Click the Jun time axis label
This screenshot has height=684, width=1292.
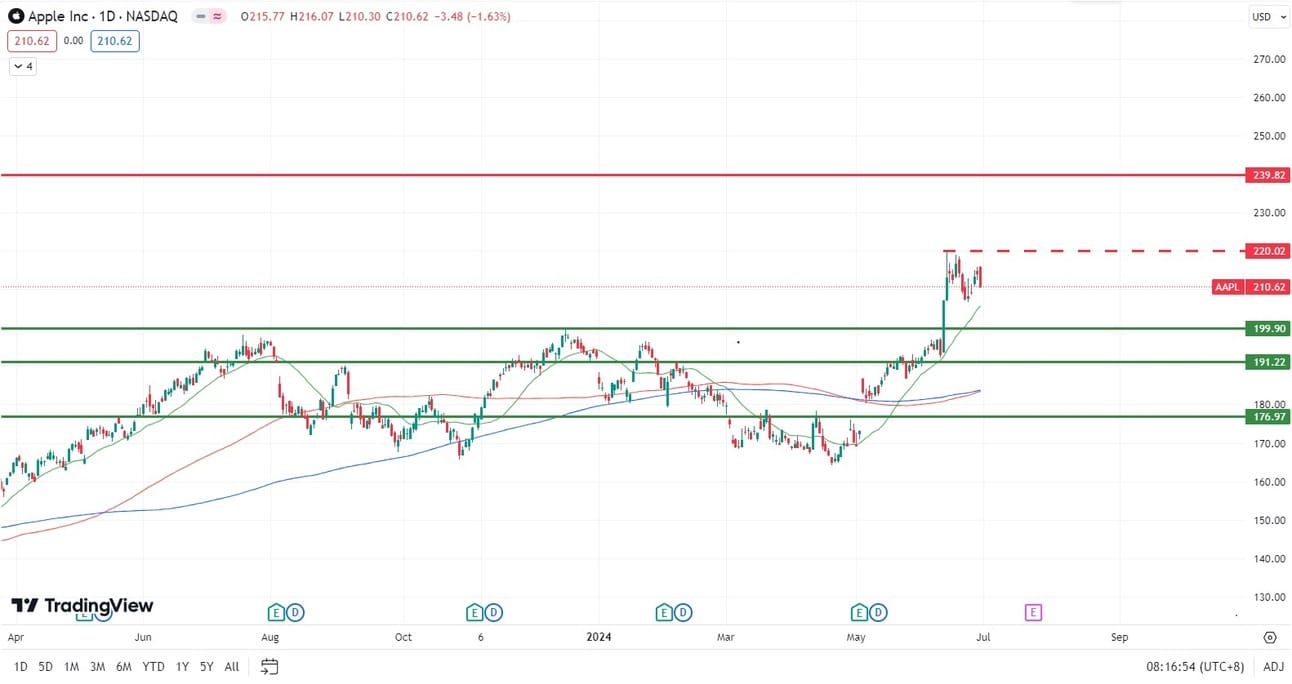(142, 637)
